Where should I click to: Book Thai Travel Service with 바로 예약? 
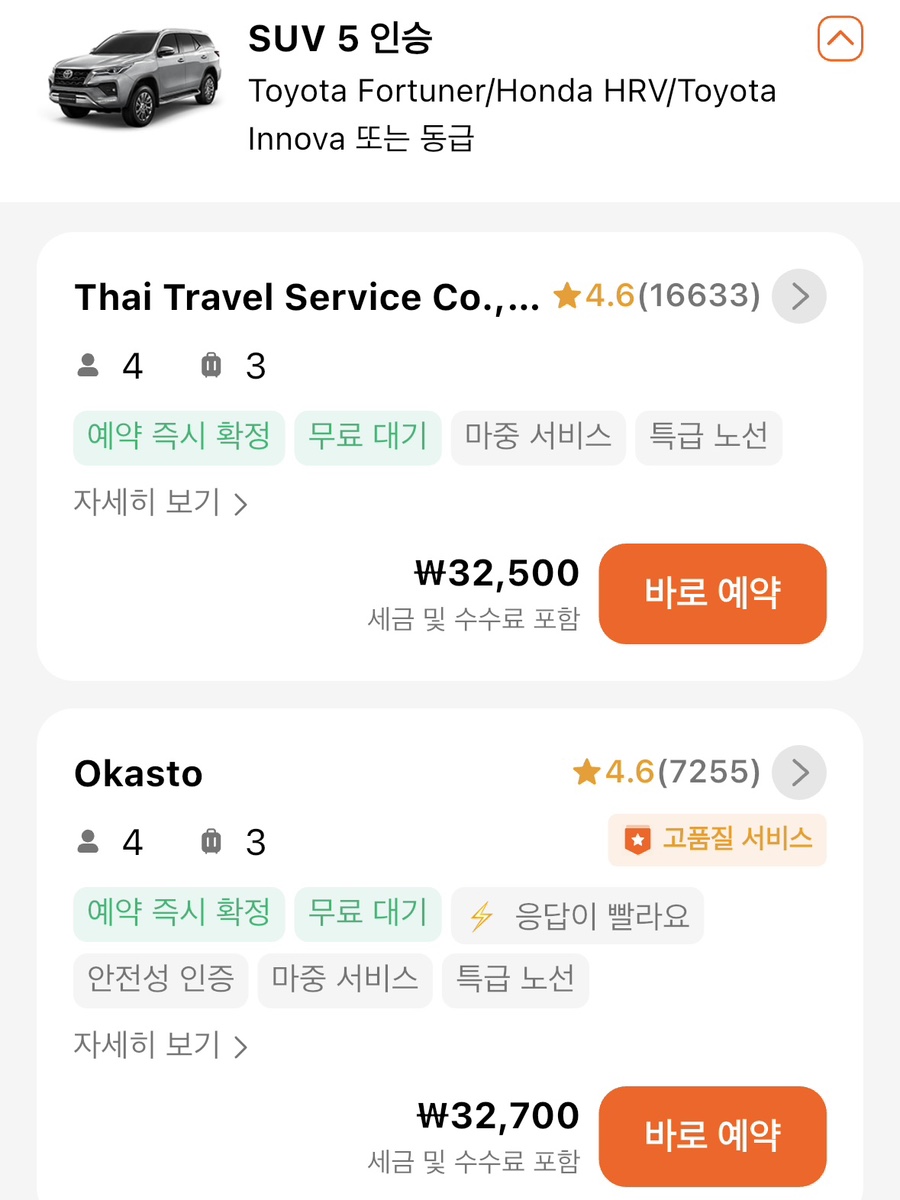coord(712,593)
